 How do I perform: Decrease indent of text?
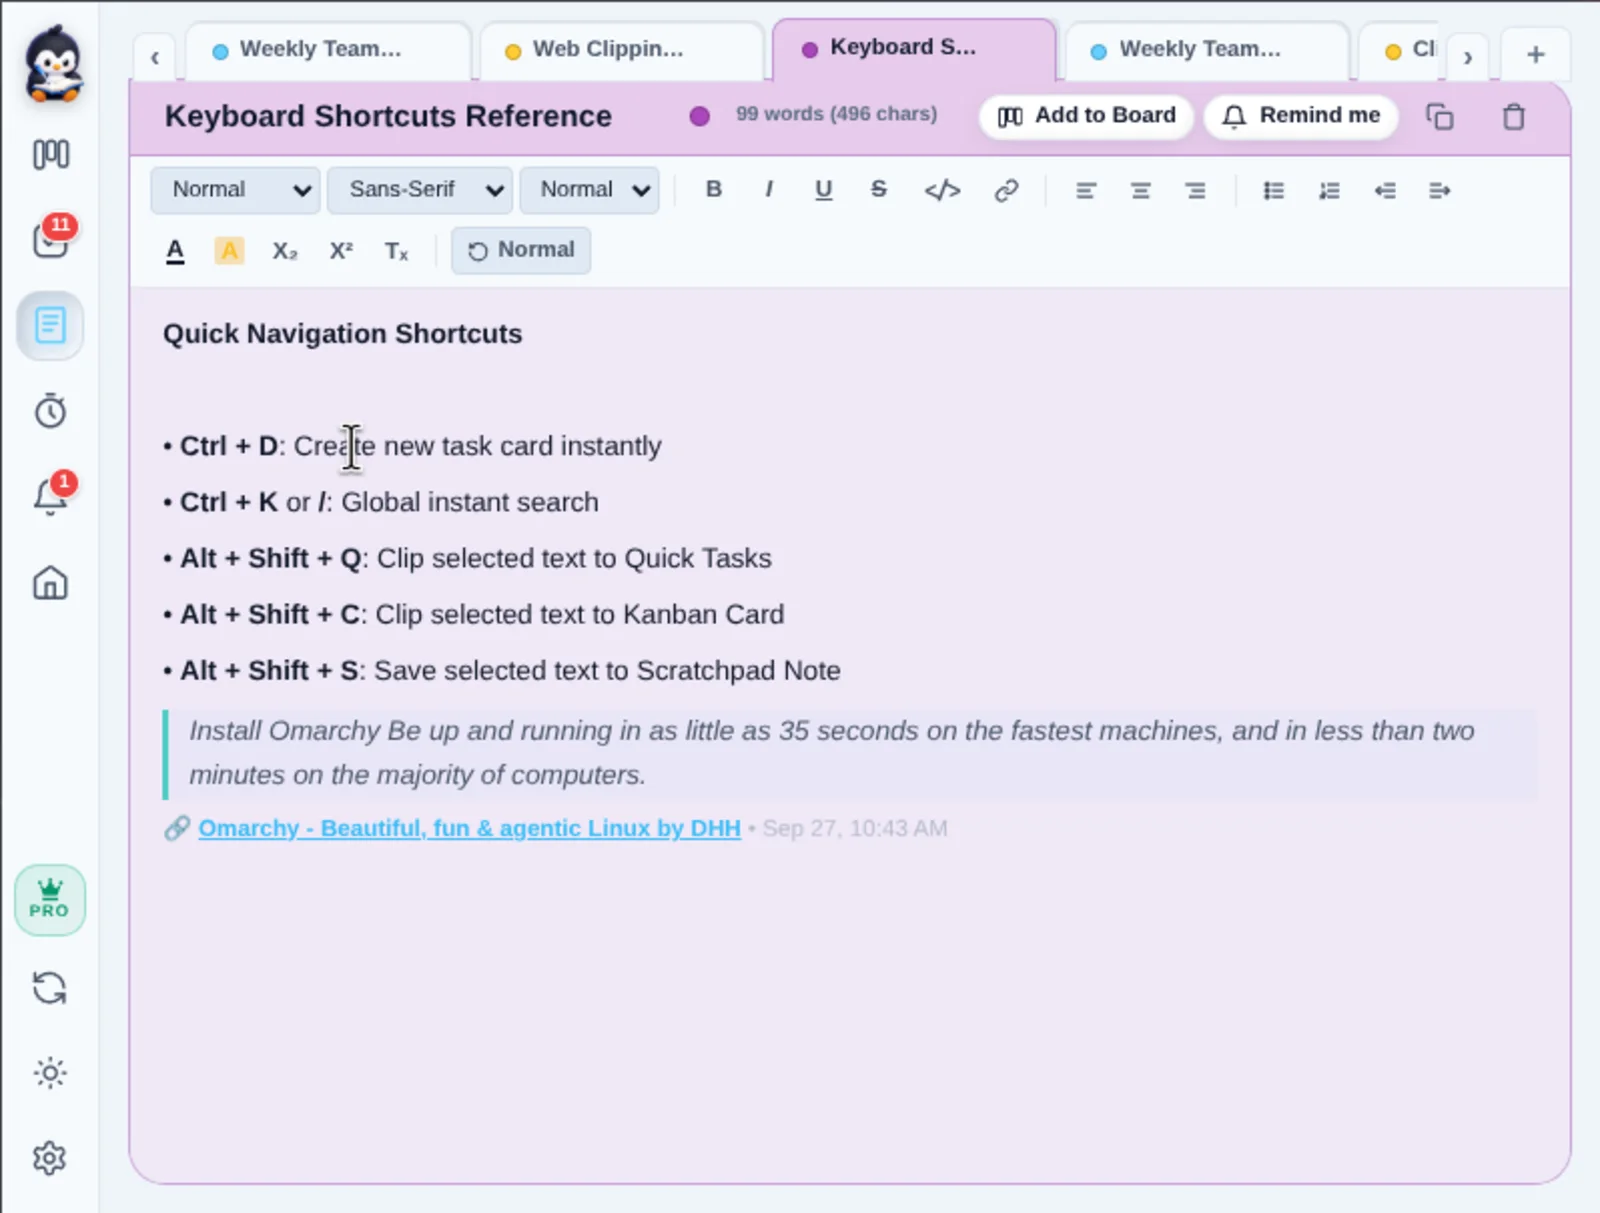tap(1384, 190)
